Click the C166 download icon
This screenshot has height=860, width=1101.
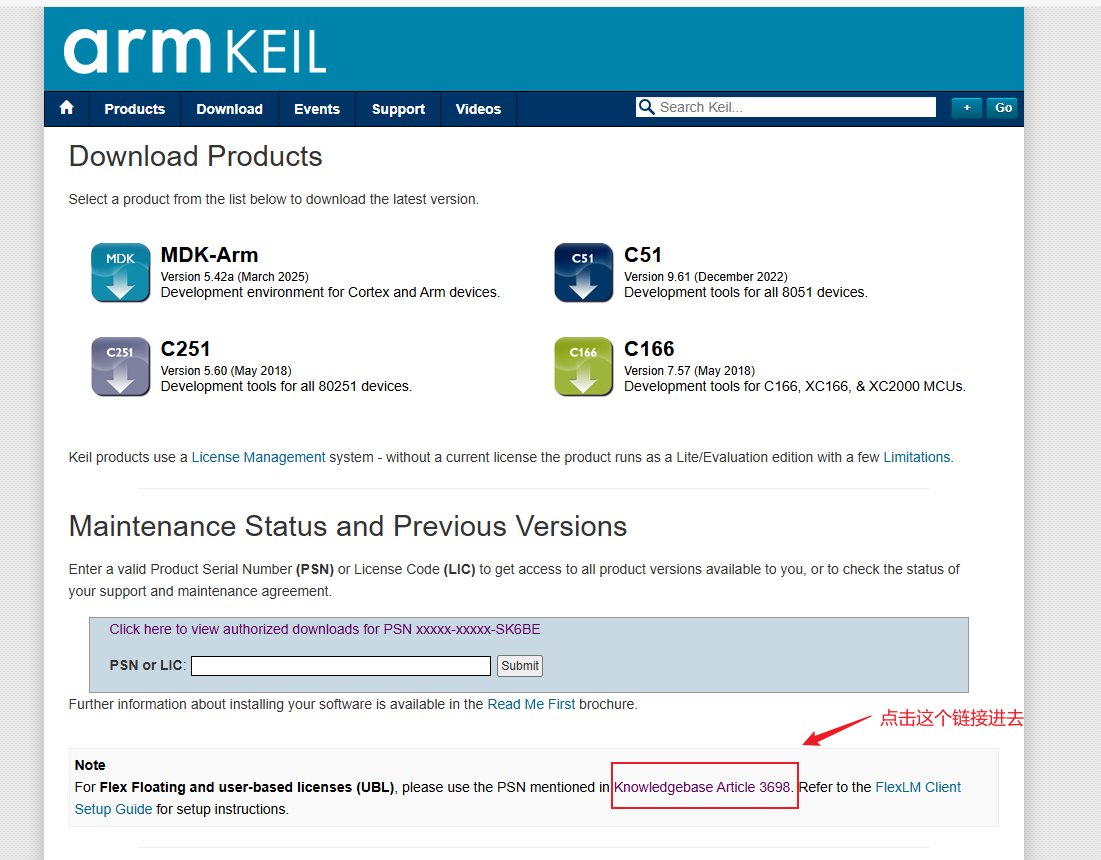tap(584, 366)
